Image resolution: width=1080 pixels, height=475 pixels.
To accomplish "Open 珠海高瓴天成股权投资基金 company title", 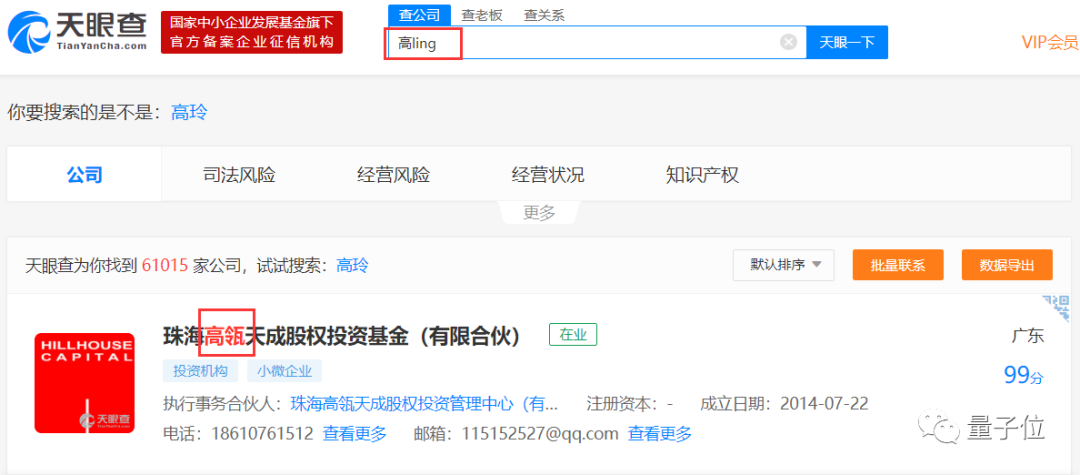I will [x=342, y=336].
